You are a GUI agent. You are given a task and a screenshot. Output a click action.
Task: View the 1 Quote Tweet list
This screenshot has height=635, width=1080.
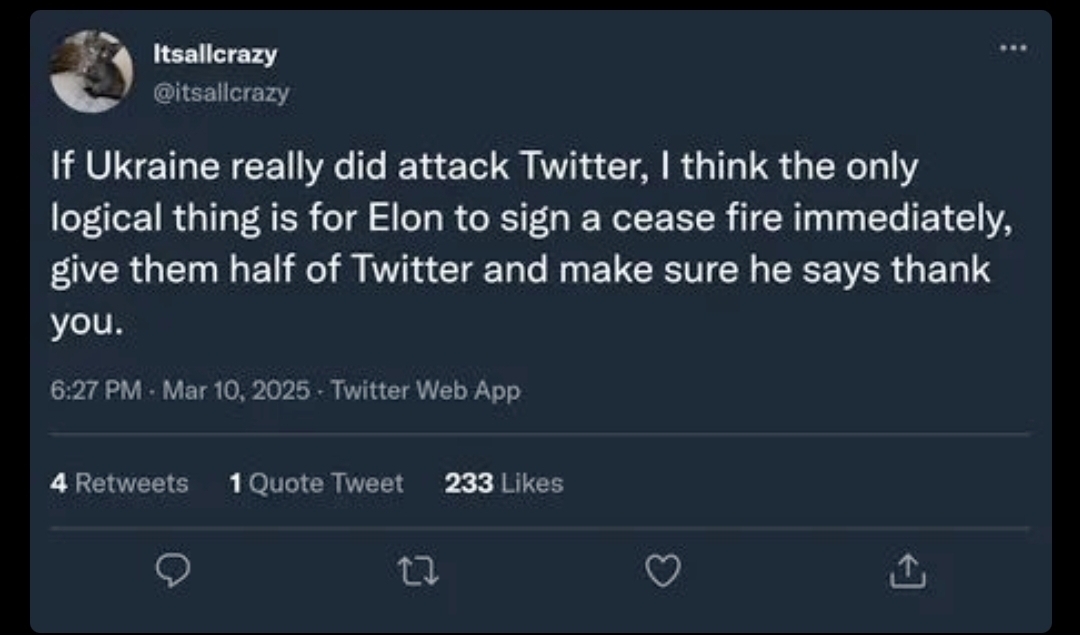316,483
